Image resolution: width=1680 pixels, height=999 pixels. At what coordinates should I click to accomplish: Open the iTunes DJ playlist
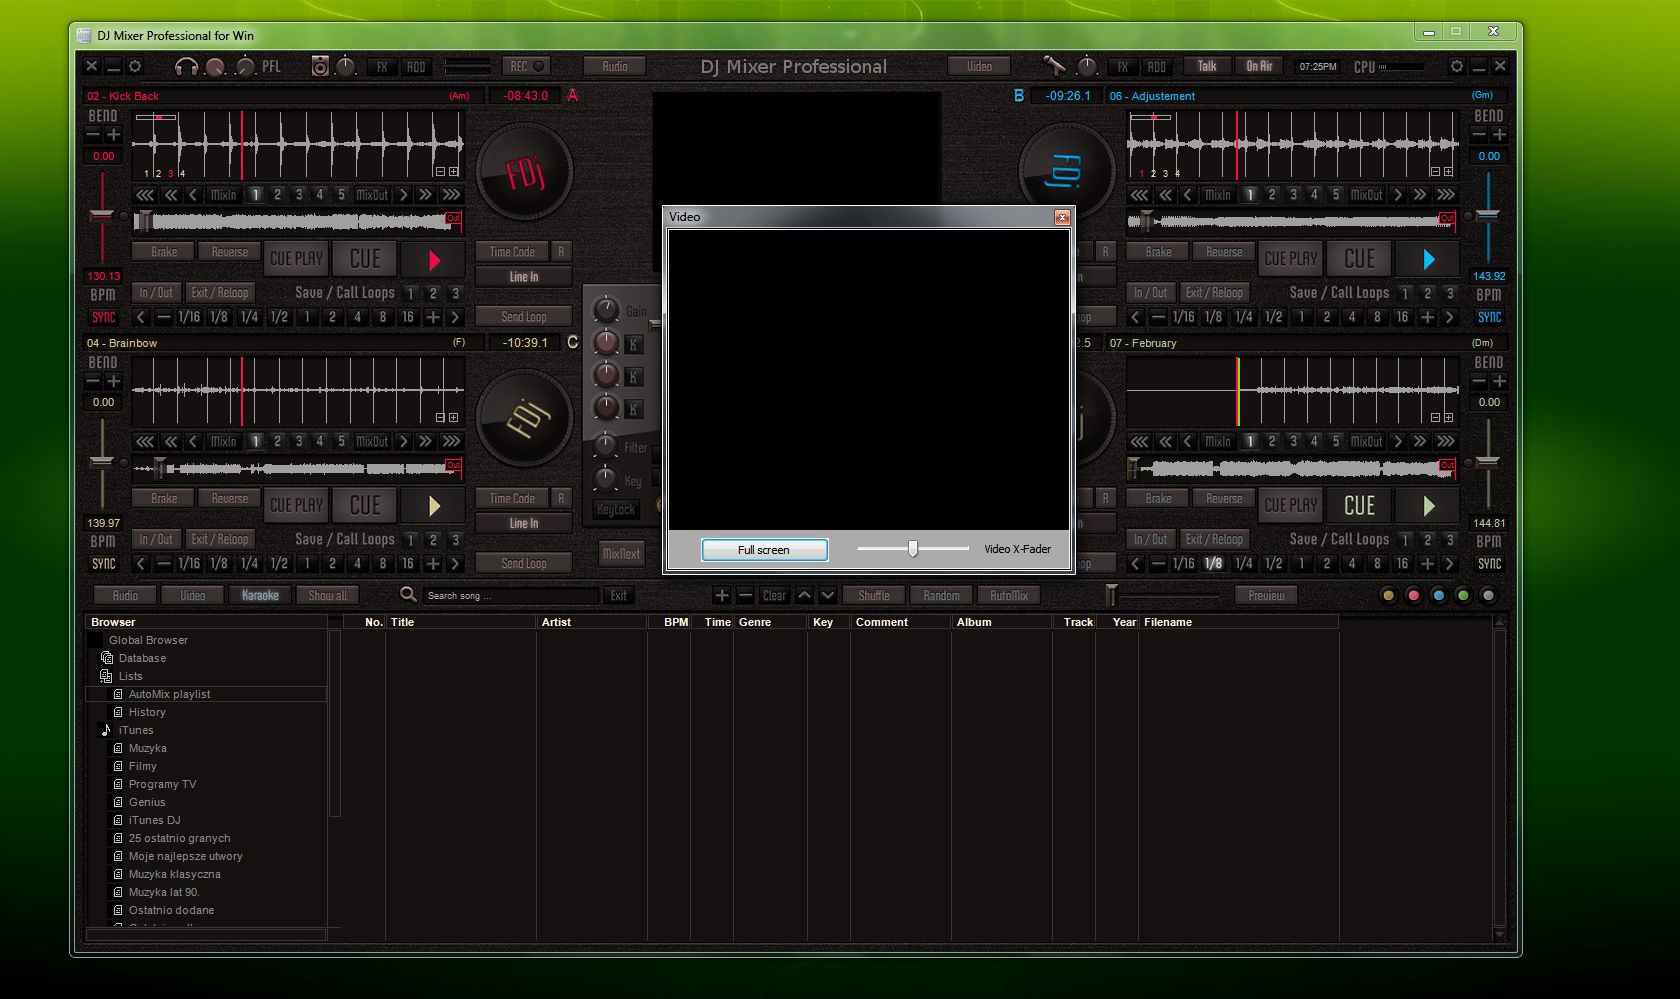pos(154,820)
